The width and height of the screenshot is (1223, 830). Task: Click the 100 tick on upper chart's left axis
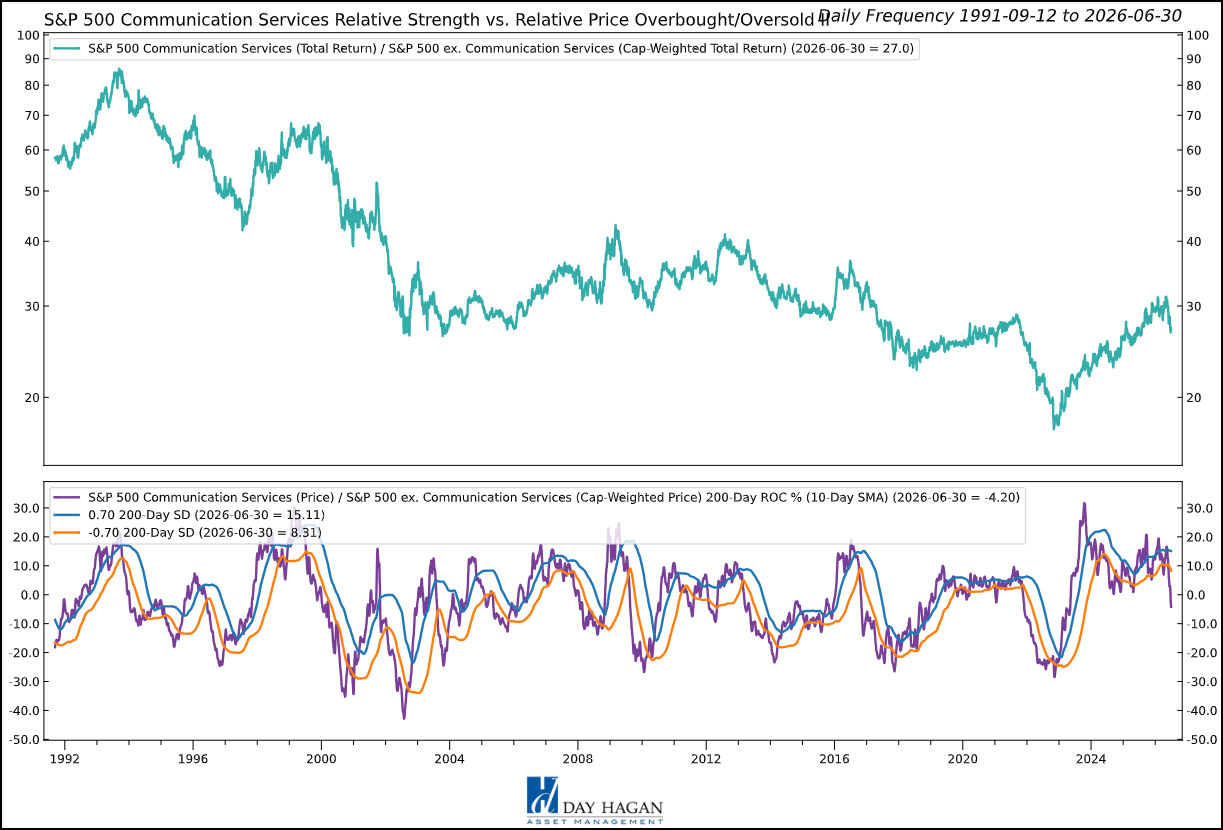[x=27, y=35]
